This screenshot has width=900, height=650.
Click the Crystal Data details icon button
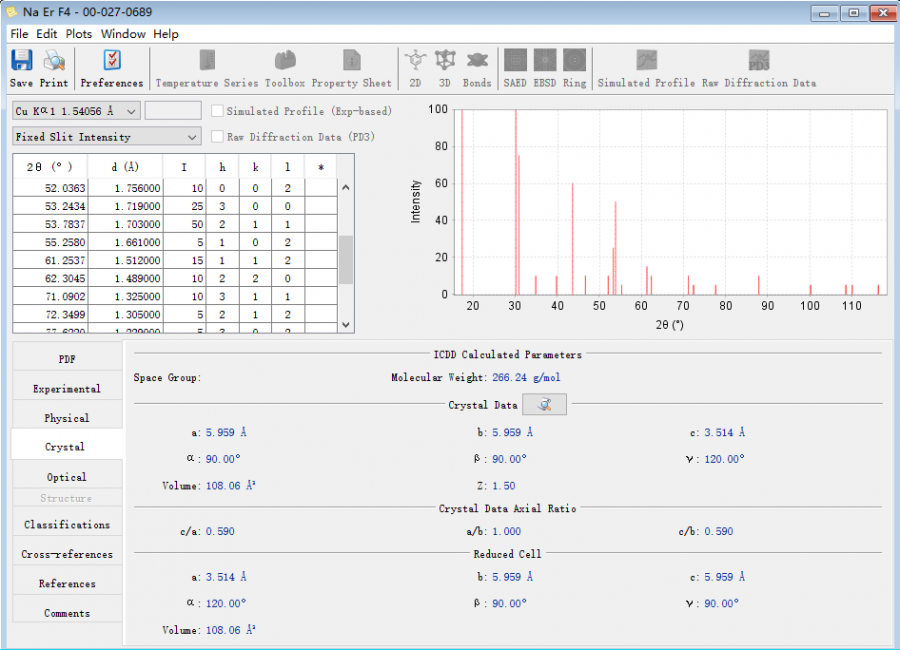[544, 405]
